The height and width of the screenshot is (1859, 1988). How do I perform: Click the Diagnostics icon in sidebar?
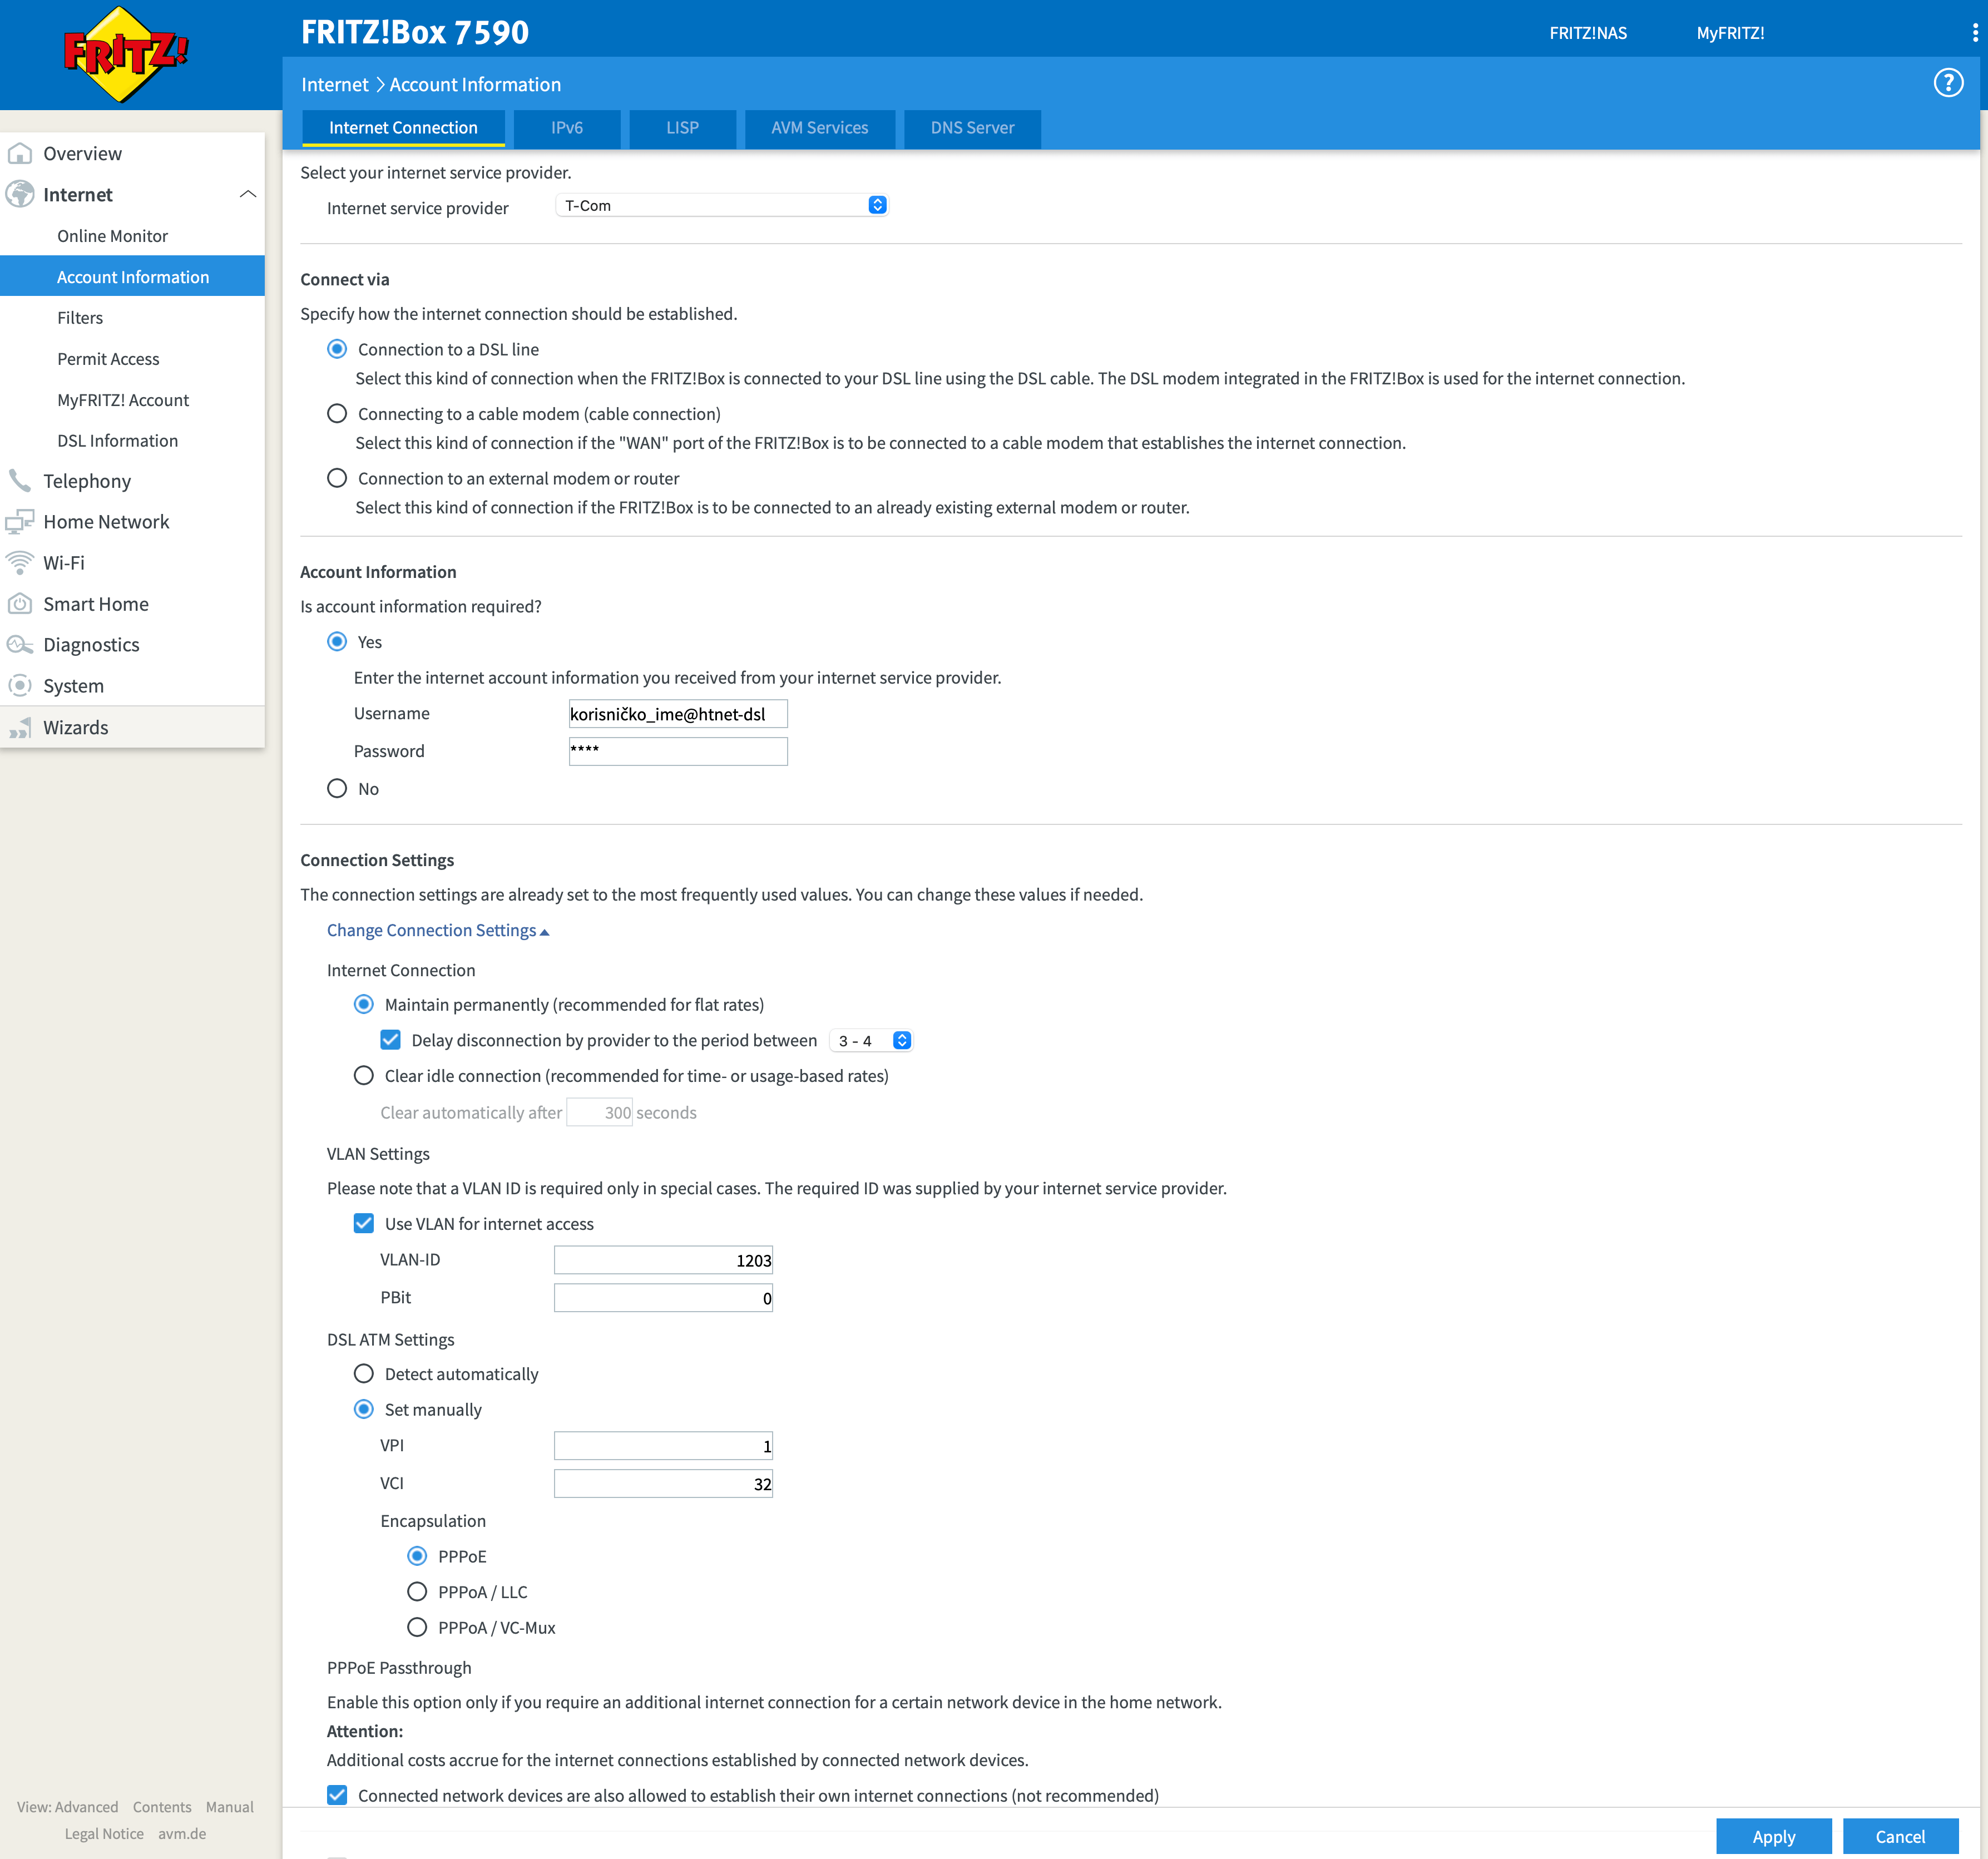tap(20, 645)
